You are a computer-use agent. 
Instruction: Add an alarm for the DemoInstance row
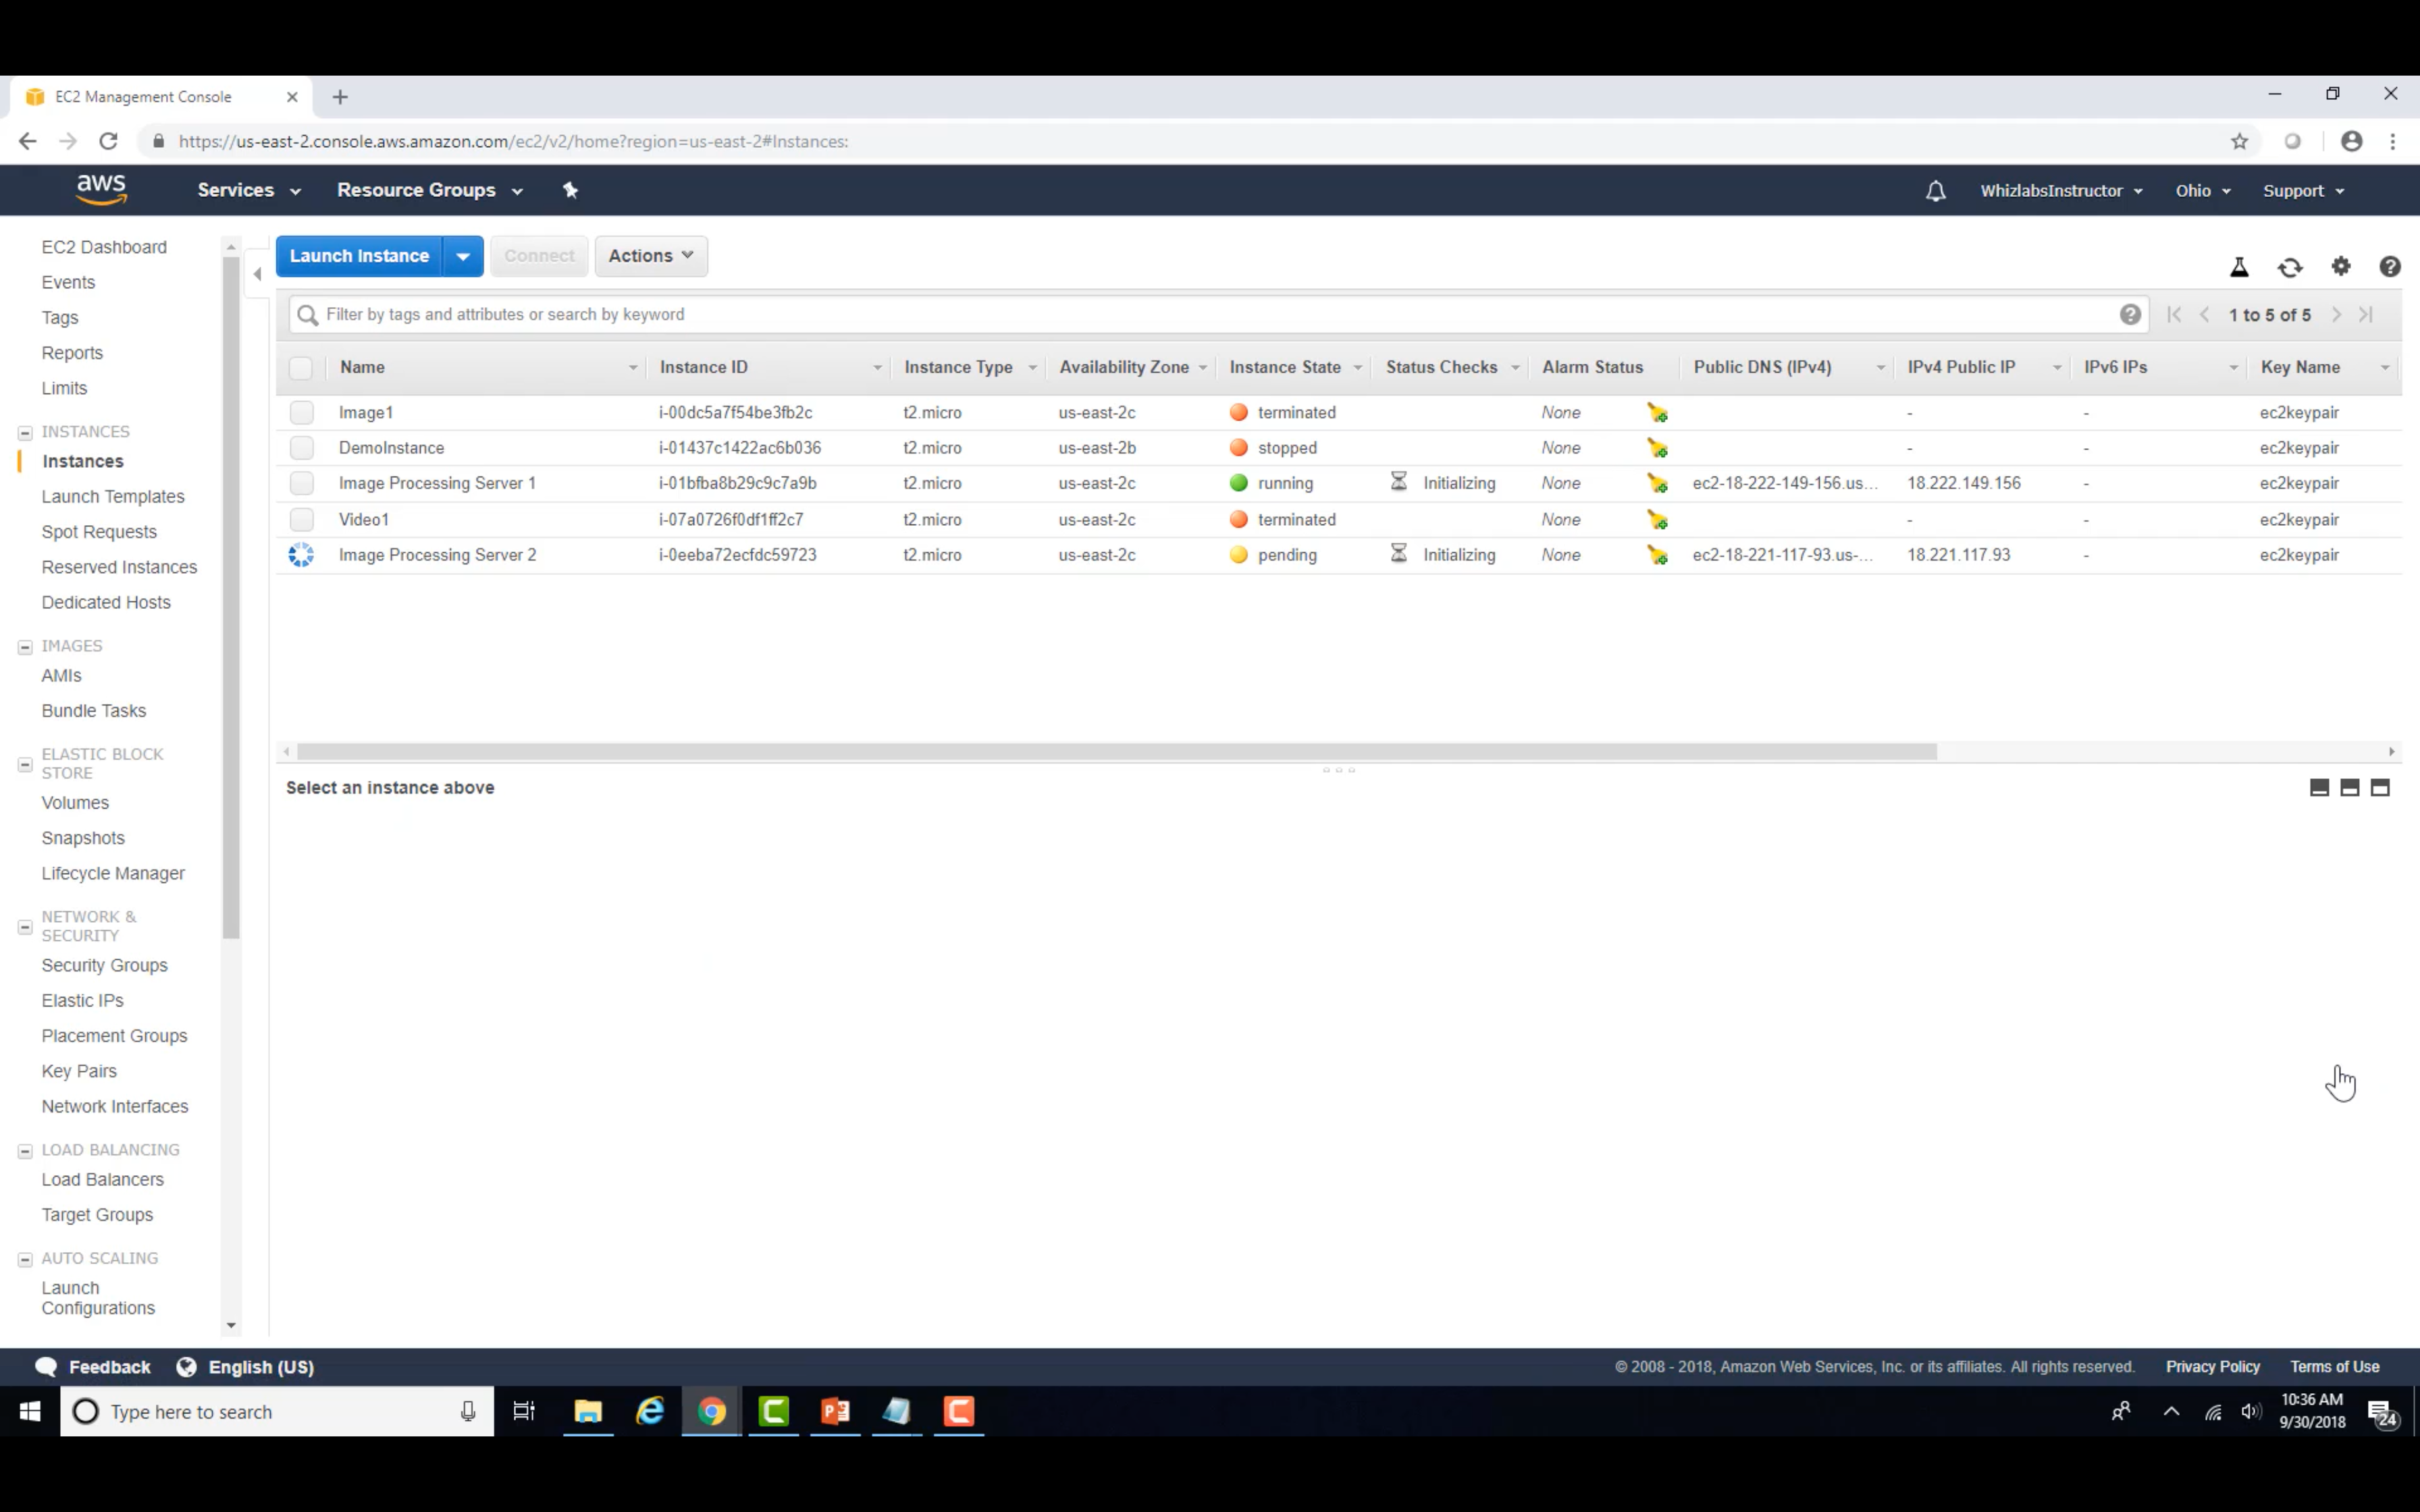click(1657, 448)
